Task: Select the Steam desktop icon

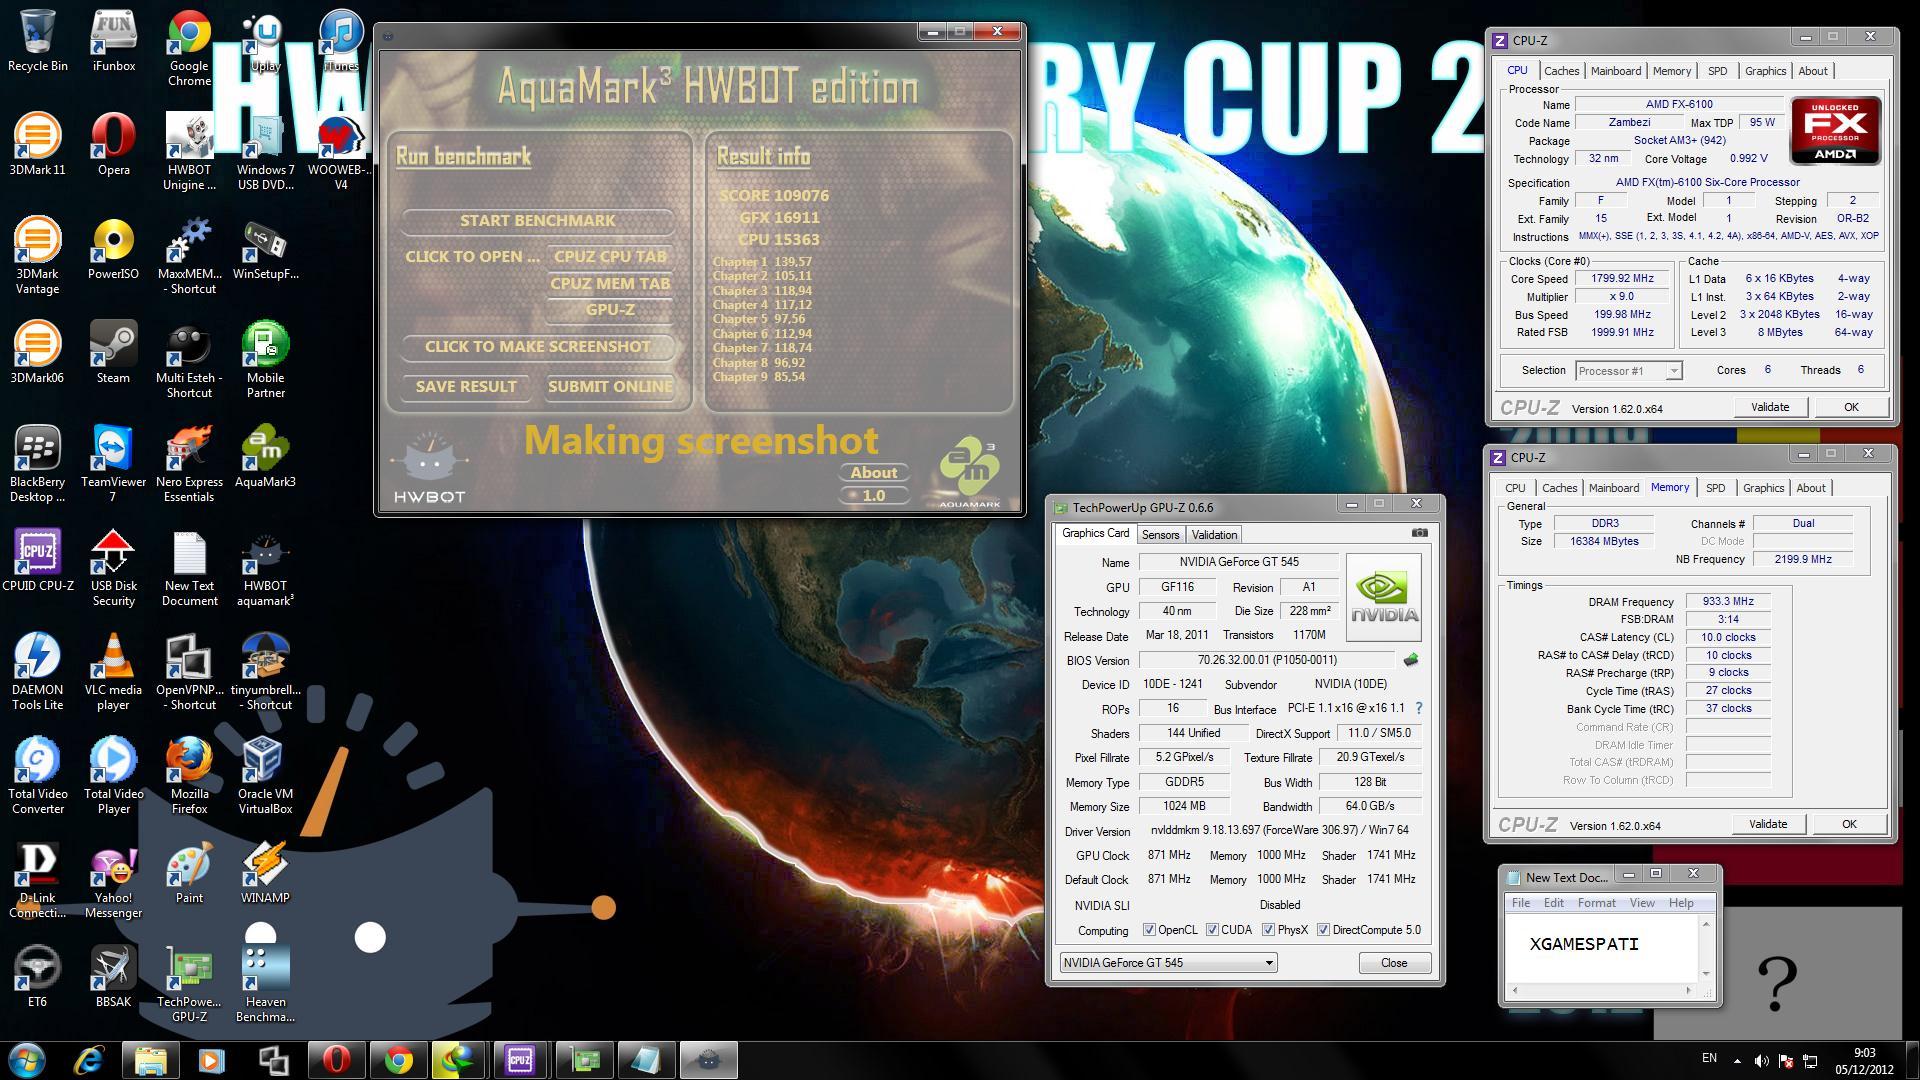Action: 113,353
